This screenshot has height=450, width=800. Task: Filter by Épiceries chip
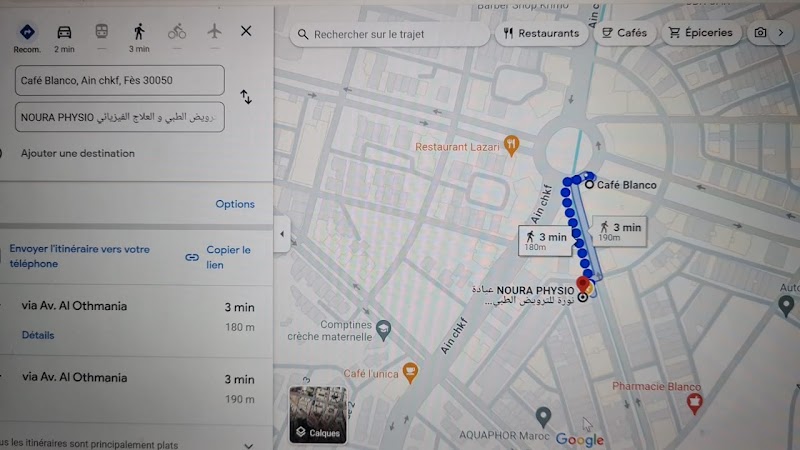[x=701, y=33]
